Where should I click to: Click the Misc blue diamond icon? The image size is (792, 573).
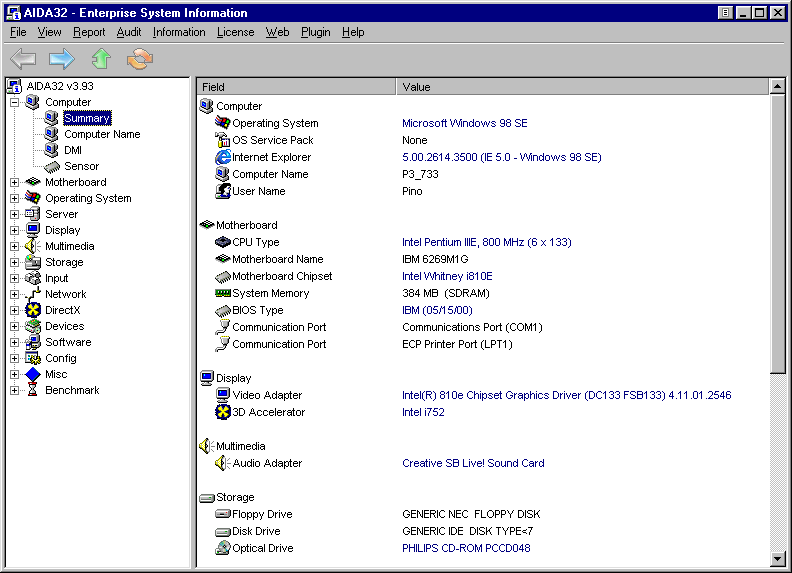click(33, 374)
